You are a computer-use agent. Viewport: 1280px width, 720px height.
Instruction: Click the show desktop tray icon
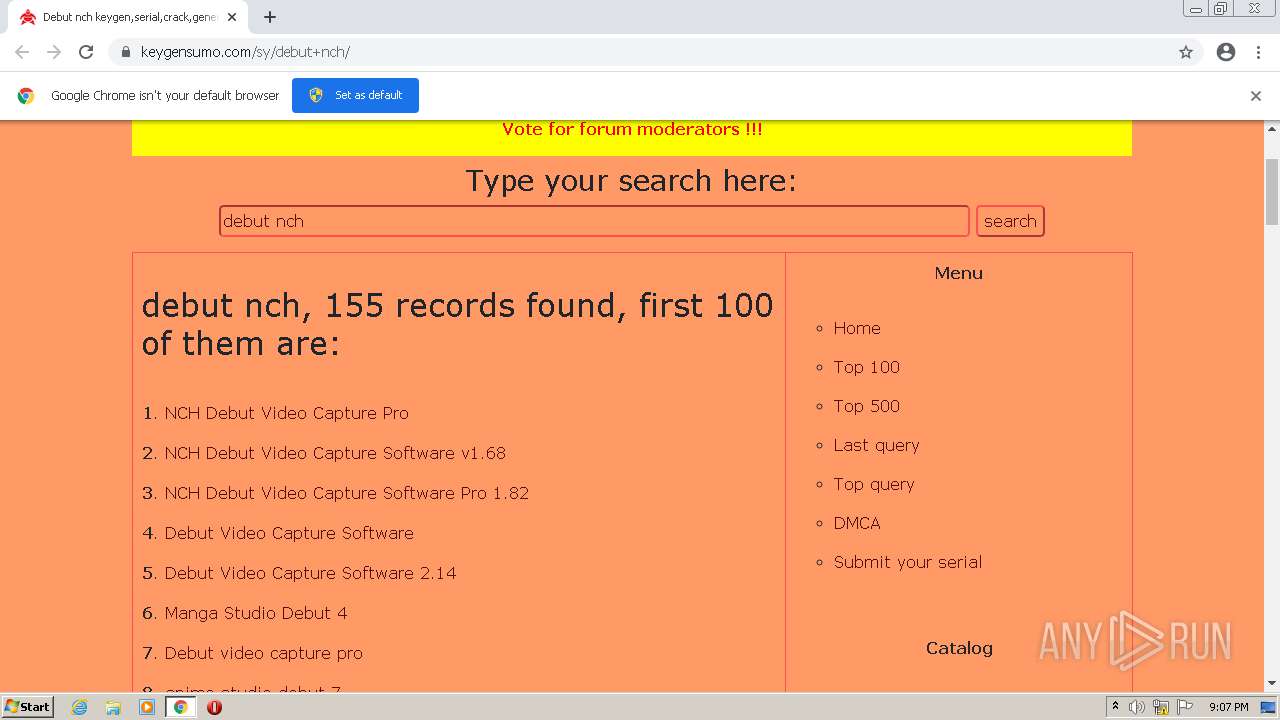tap(1268, 707)
